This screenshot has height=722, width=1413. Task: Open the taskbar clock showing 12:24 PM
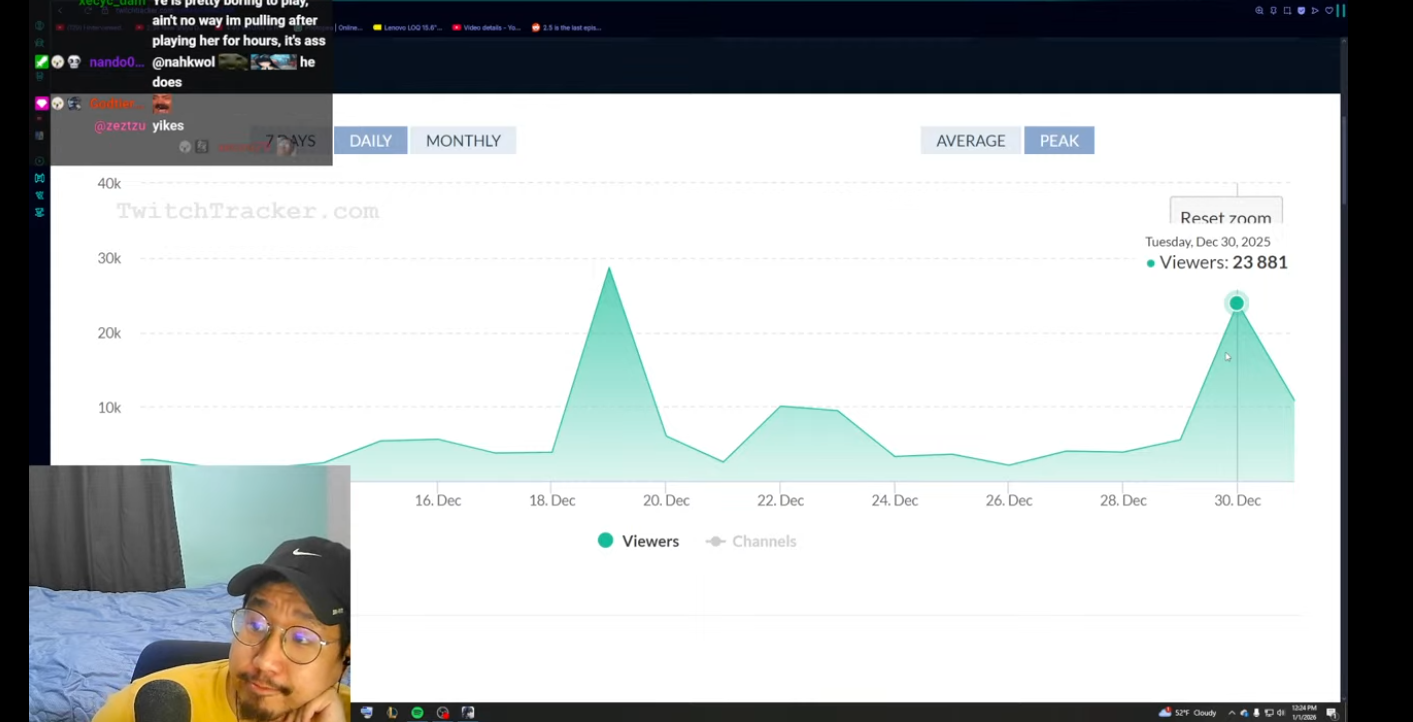(x=1304, y=713)
